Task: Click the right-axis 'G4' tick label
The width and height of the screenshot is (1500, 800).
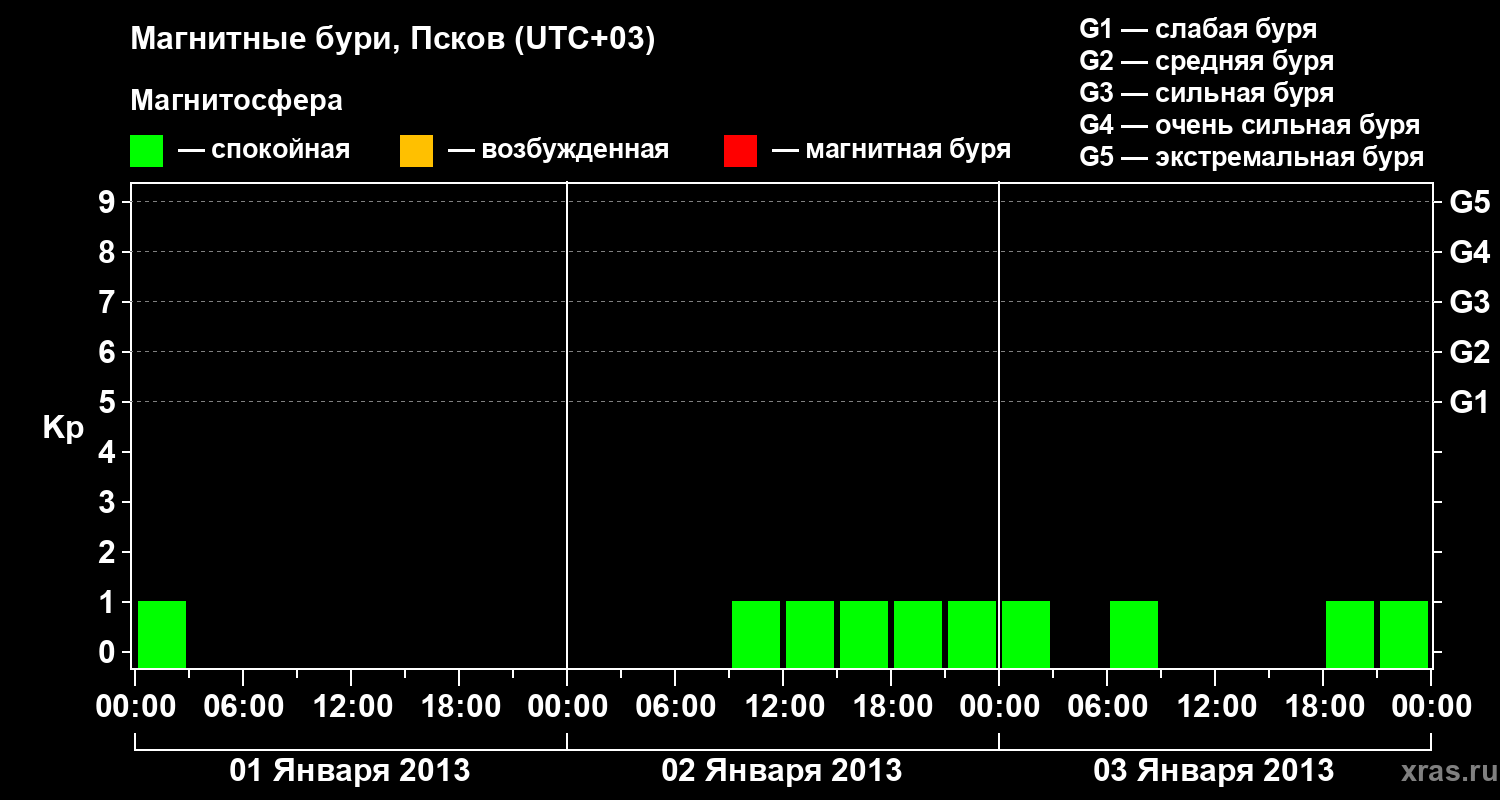Action: click(x=1470, y=252)
